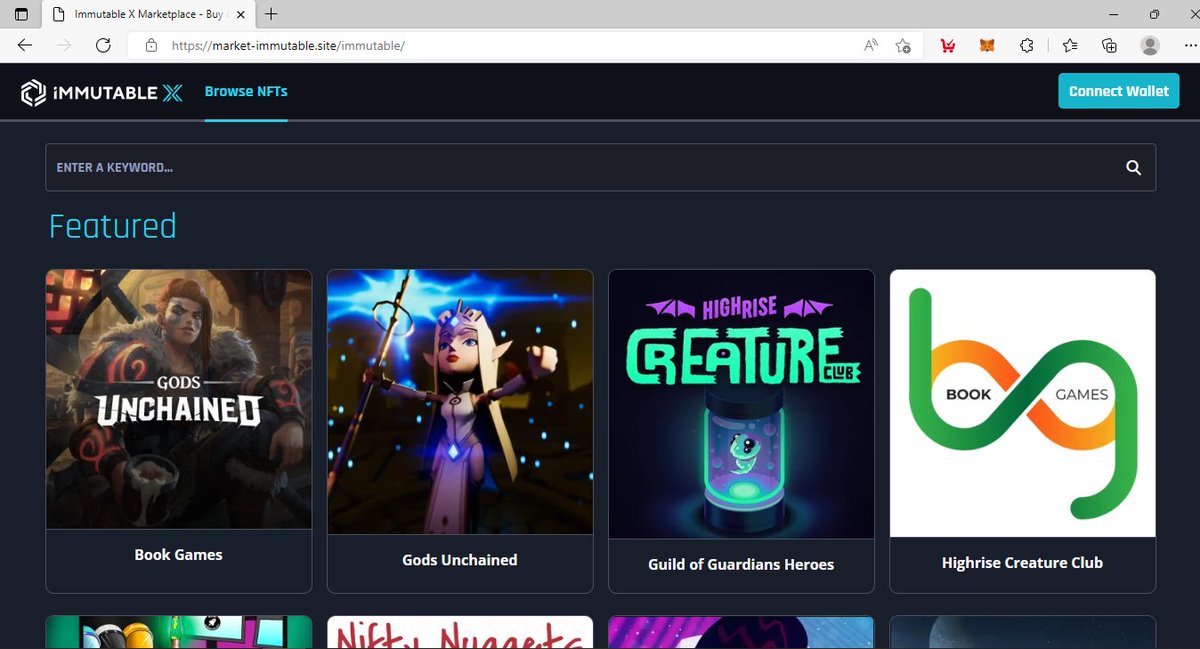Go back with the browser back arrow
The height and width of the screenshot is (649, 1200).
pyautogui.click(x=25, y=45)
